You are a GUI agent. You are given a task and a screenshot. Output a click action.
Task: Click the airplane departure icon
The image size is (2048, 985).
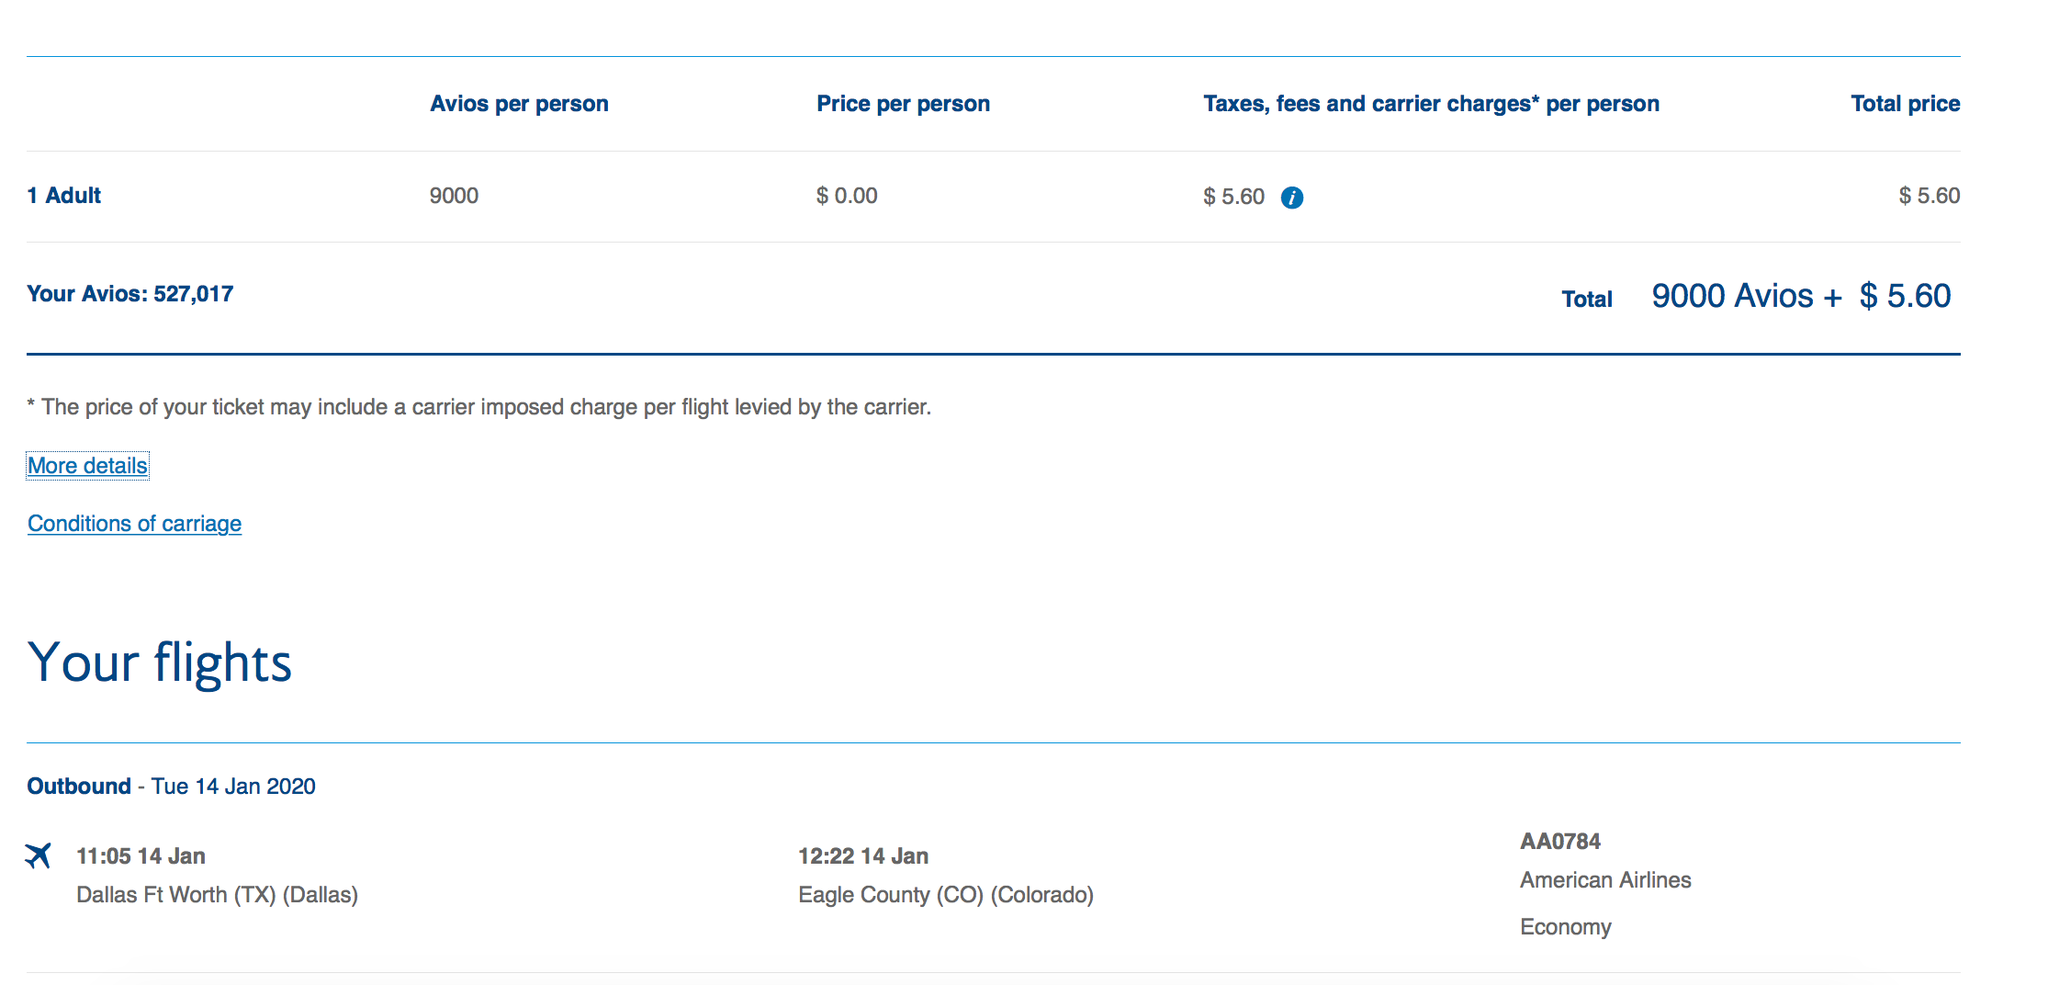(x=38, y=855)
